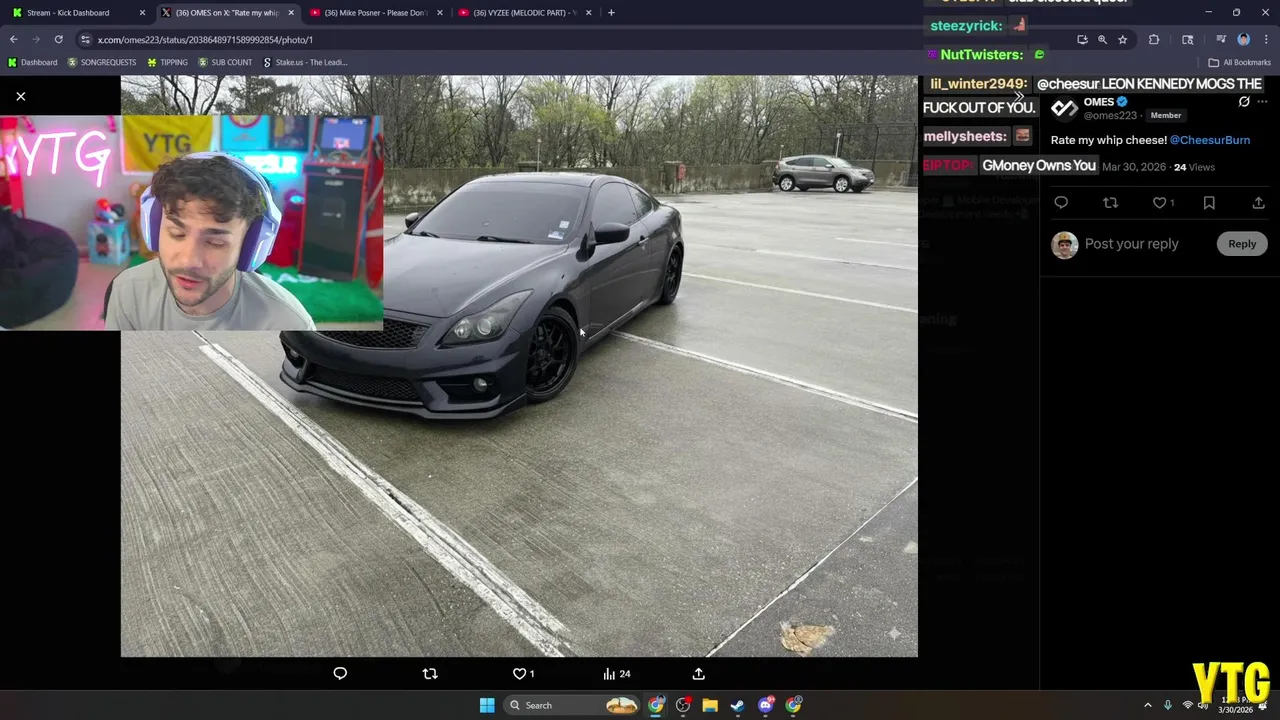Image resolution: width=1280 pixels, height=720 pixels.
Task: Click the install app icon in address bar
Action: point(1082,39)
